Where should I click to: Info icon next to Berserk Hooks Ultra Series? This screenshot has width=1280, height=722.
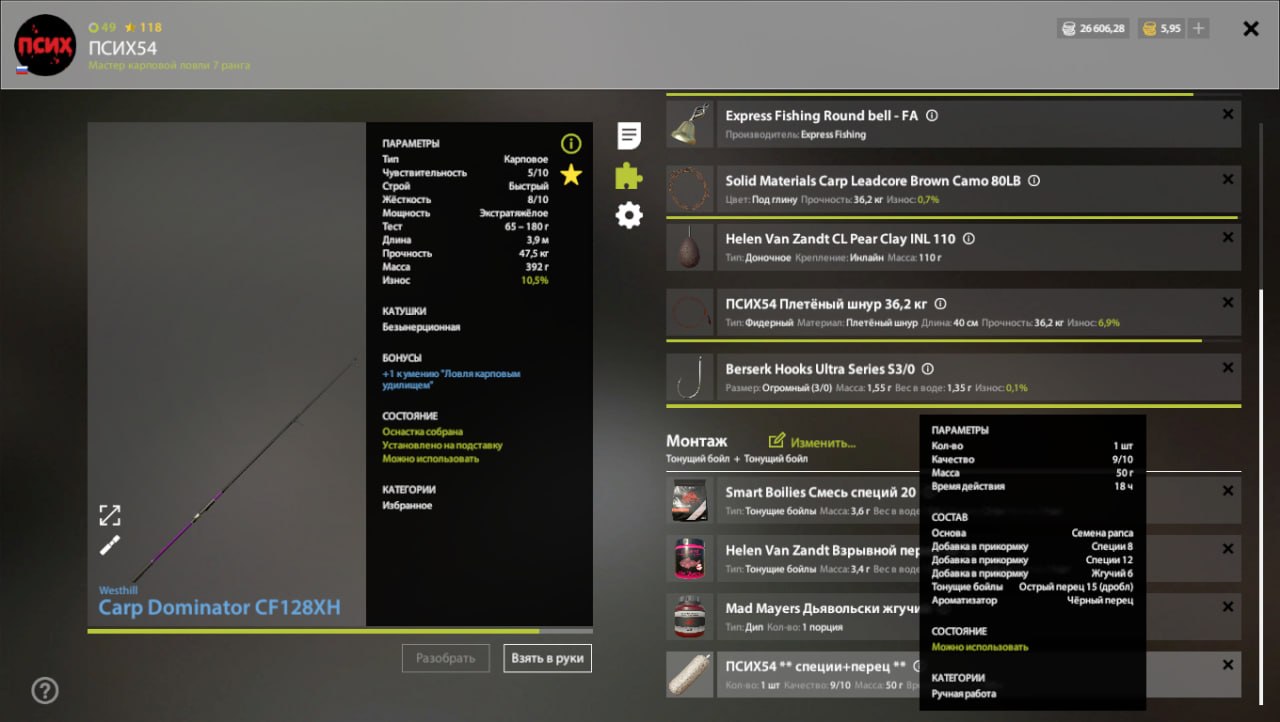point(927,369)
